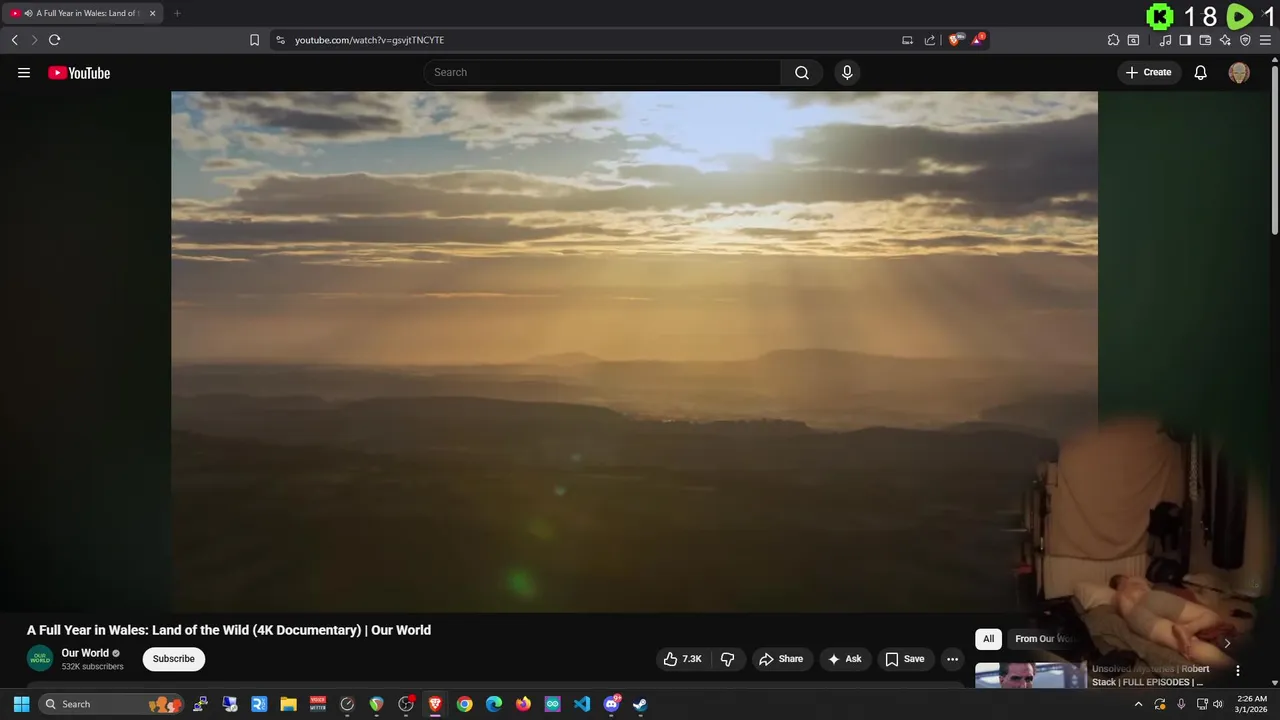Open Brave main menu hamburger
Image resolution: width=1280 pixels, height=720 pixels.
pyautogui.click(x=1265, y=40)
